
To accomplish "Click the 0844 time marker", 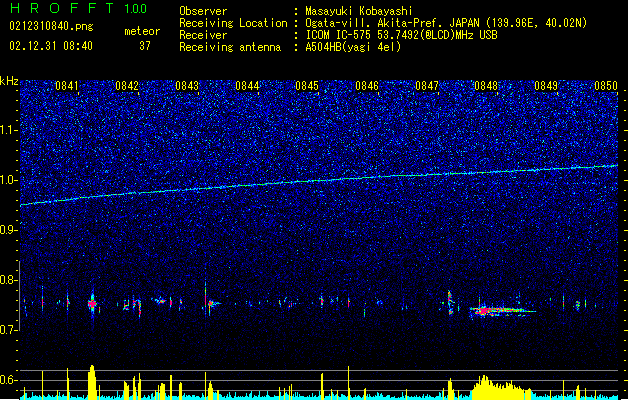I will tap(247, 86).
